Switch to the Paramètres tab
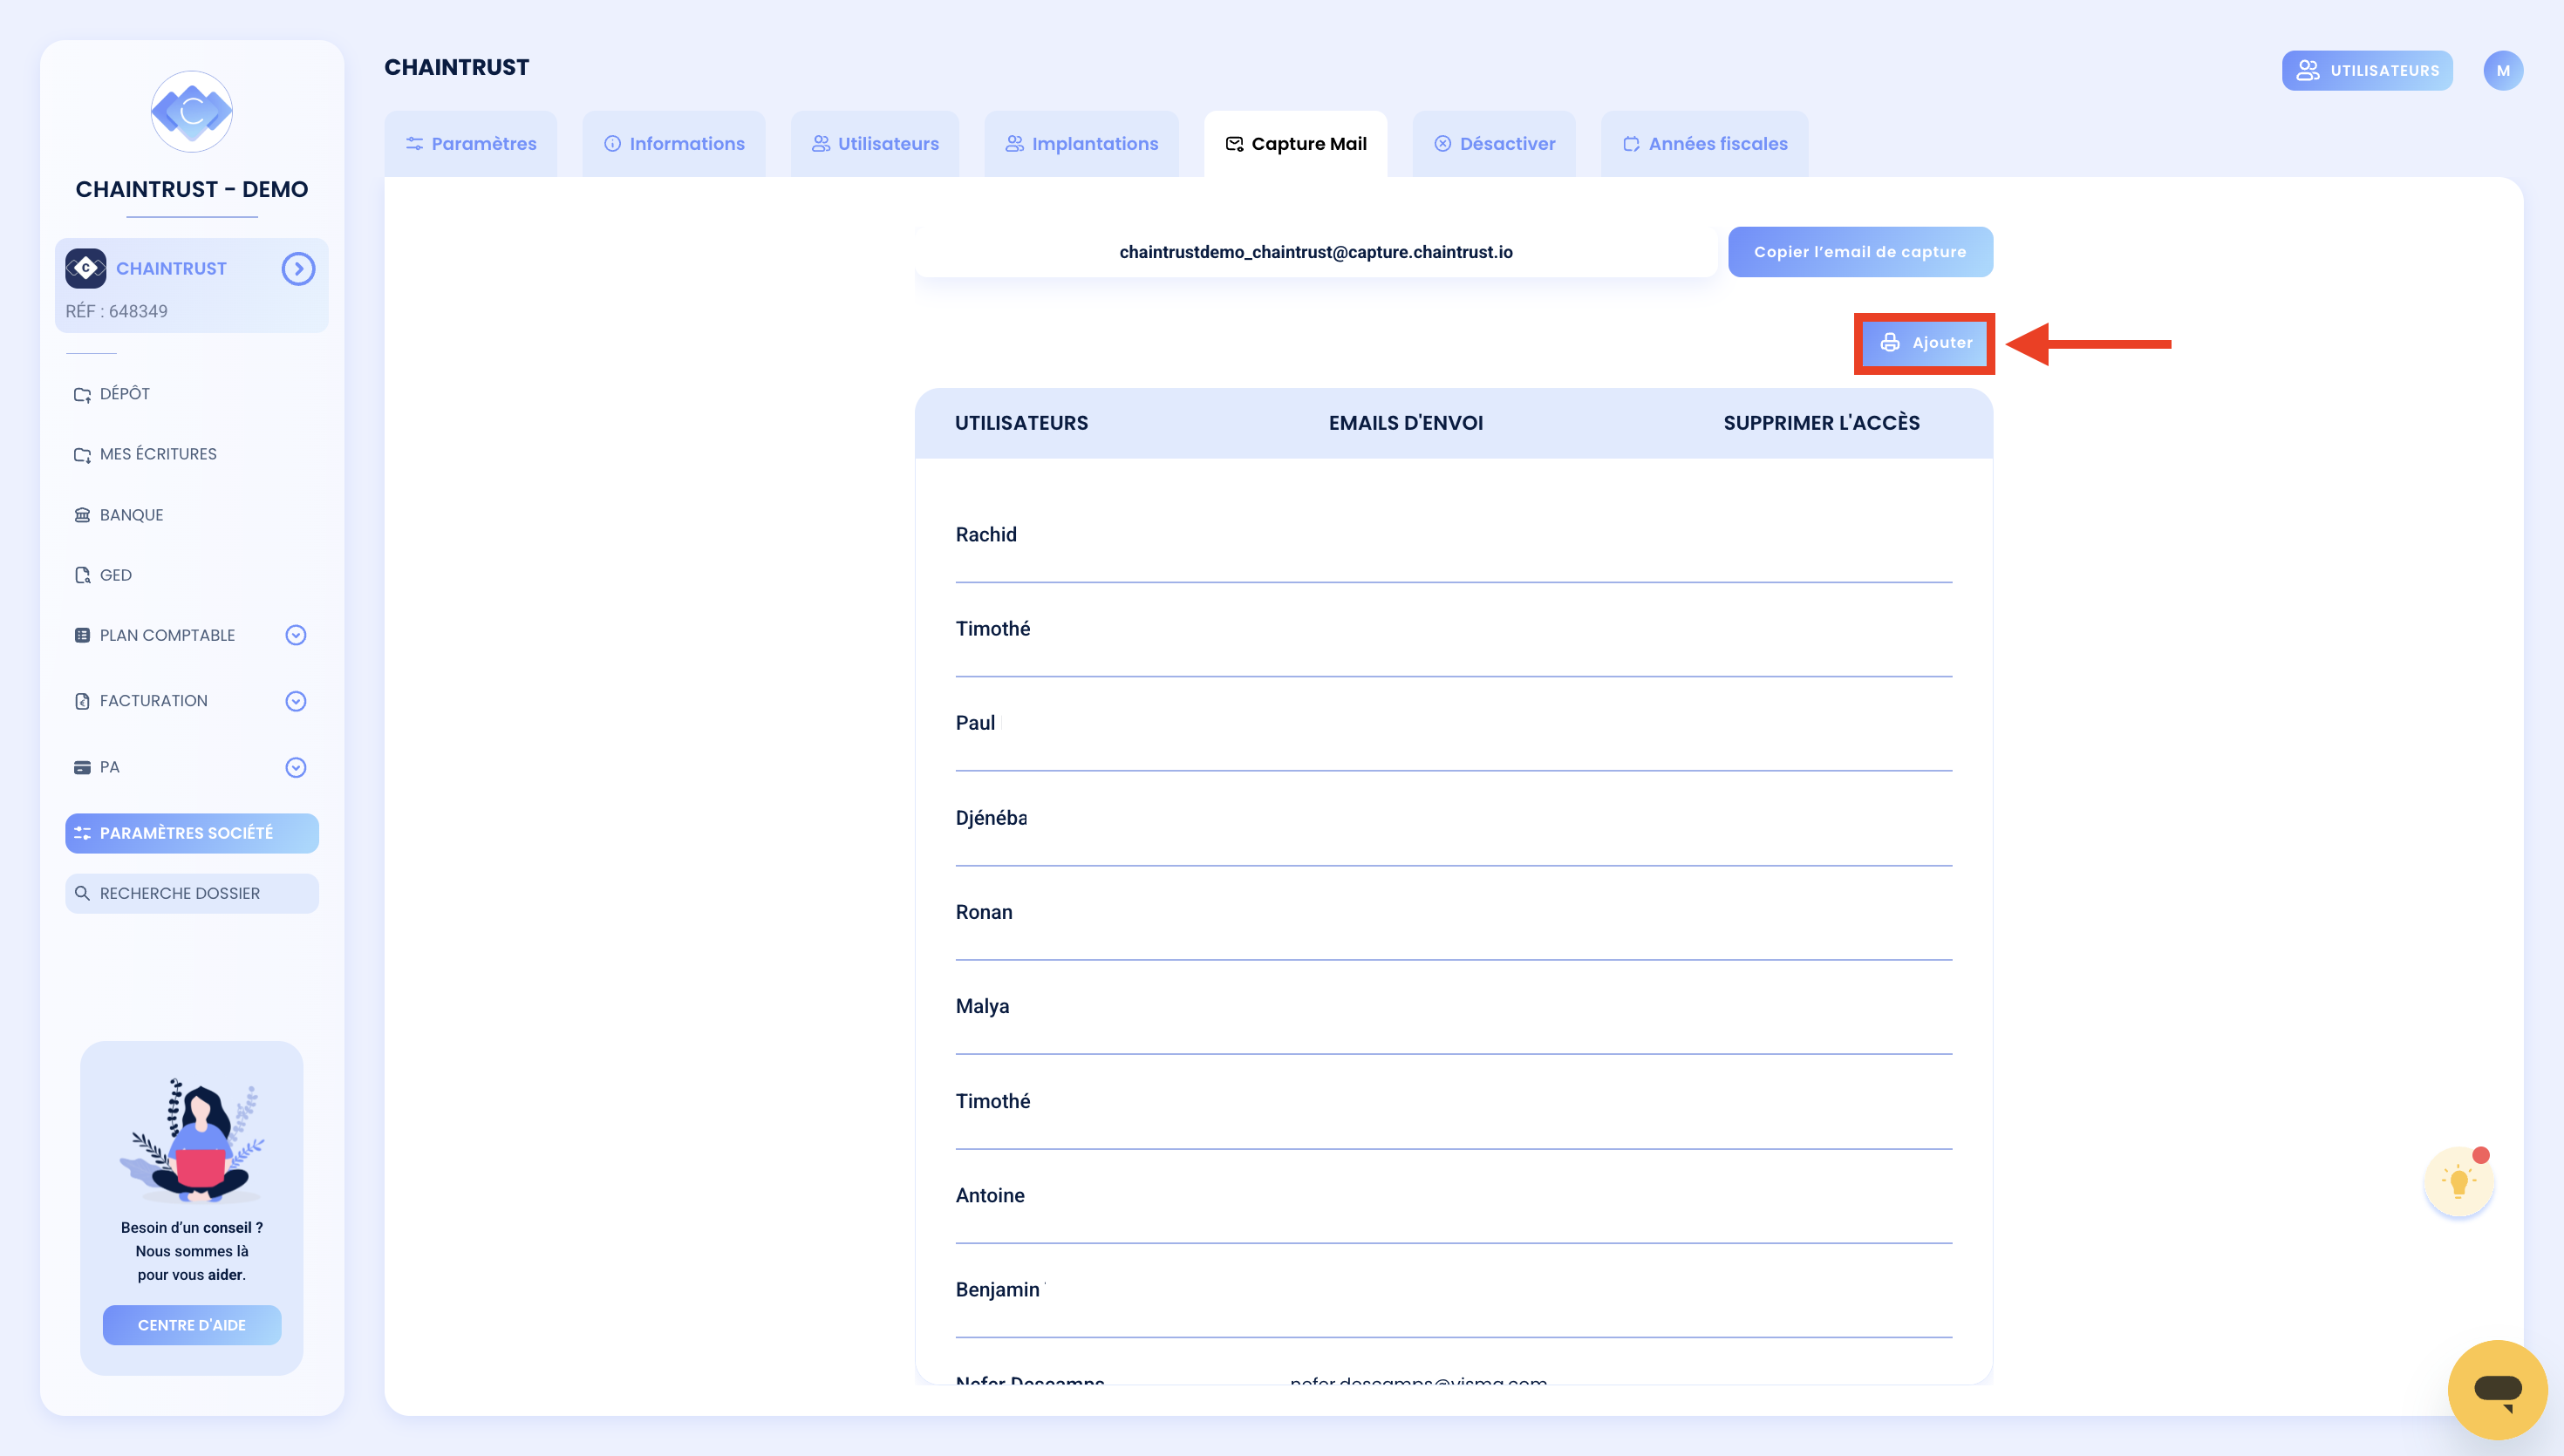The height and width of the screenshot is (1456, 2564). [x=471, y=144]
